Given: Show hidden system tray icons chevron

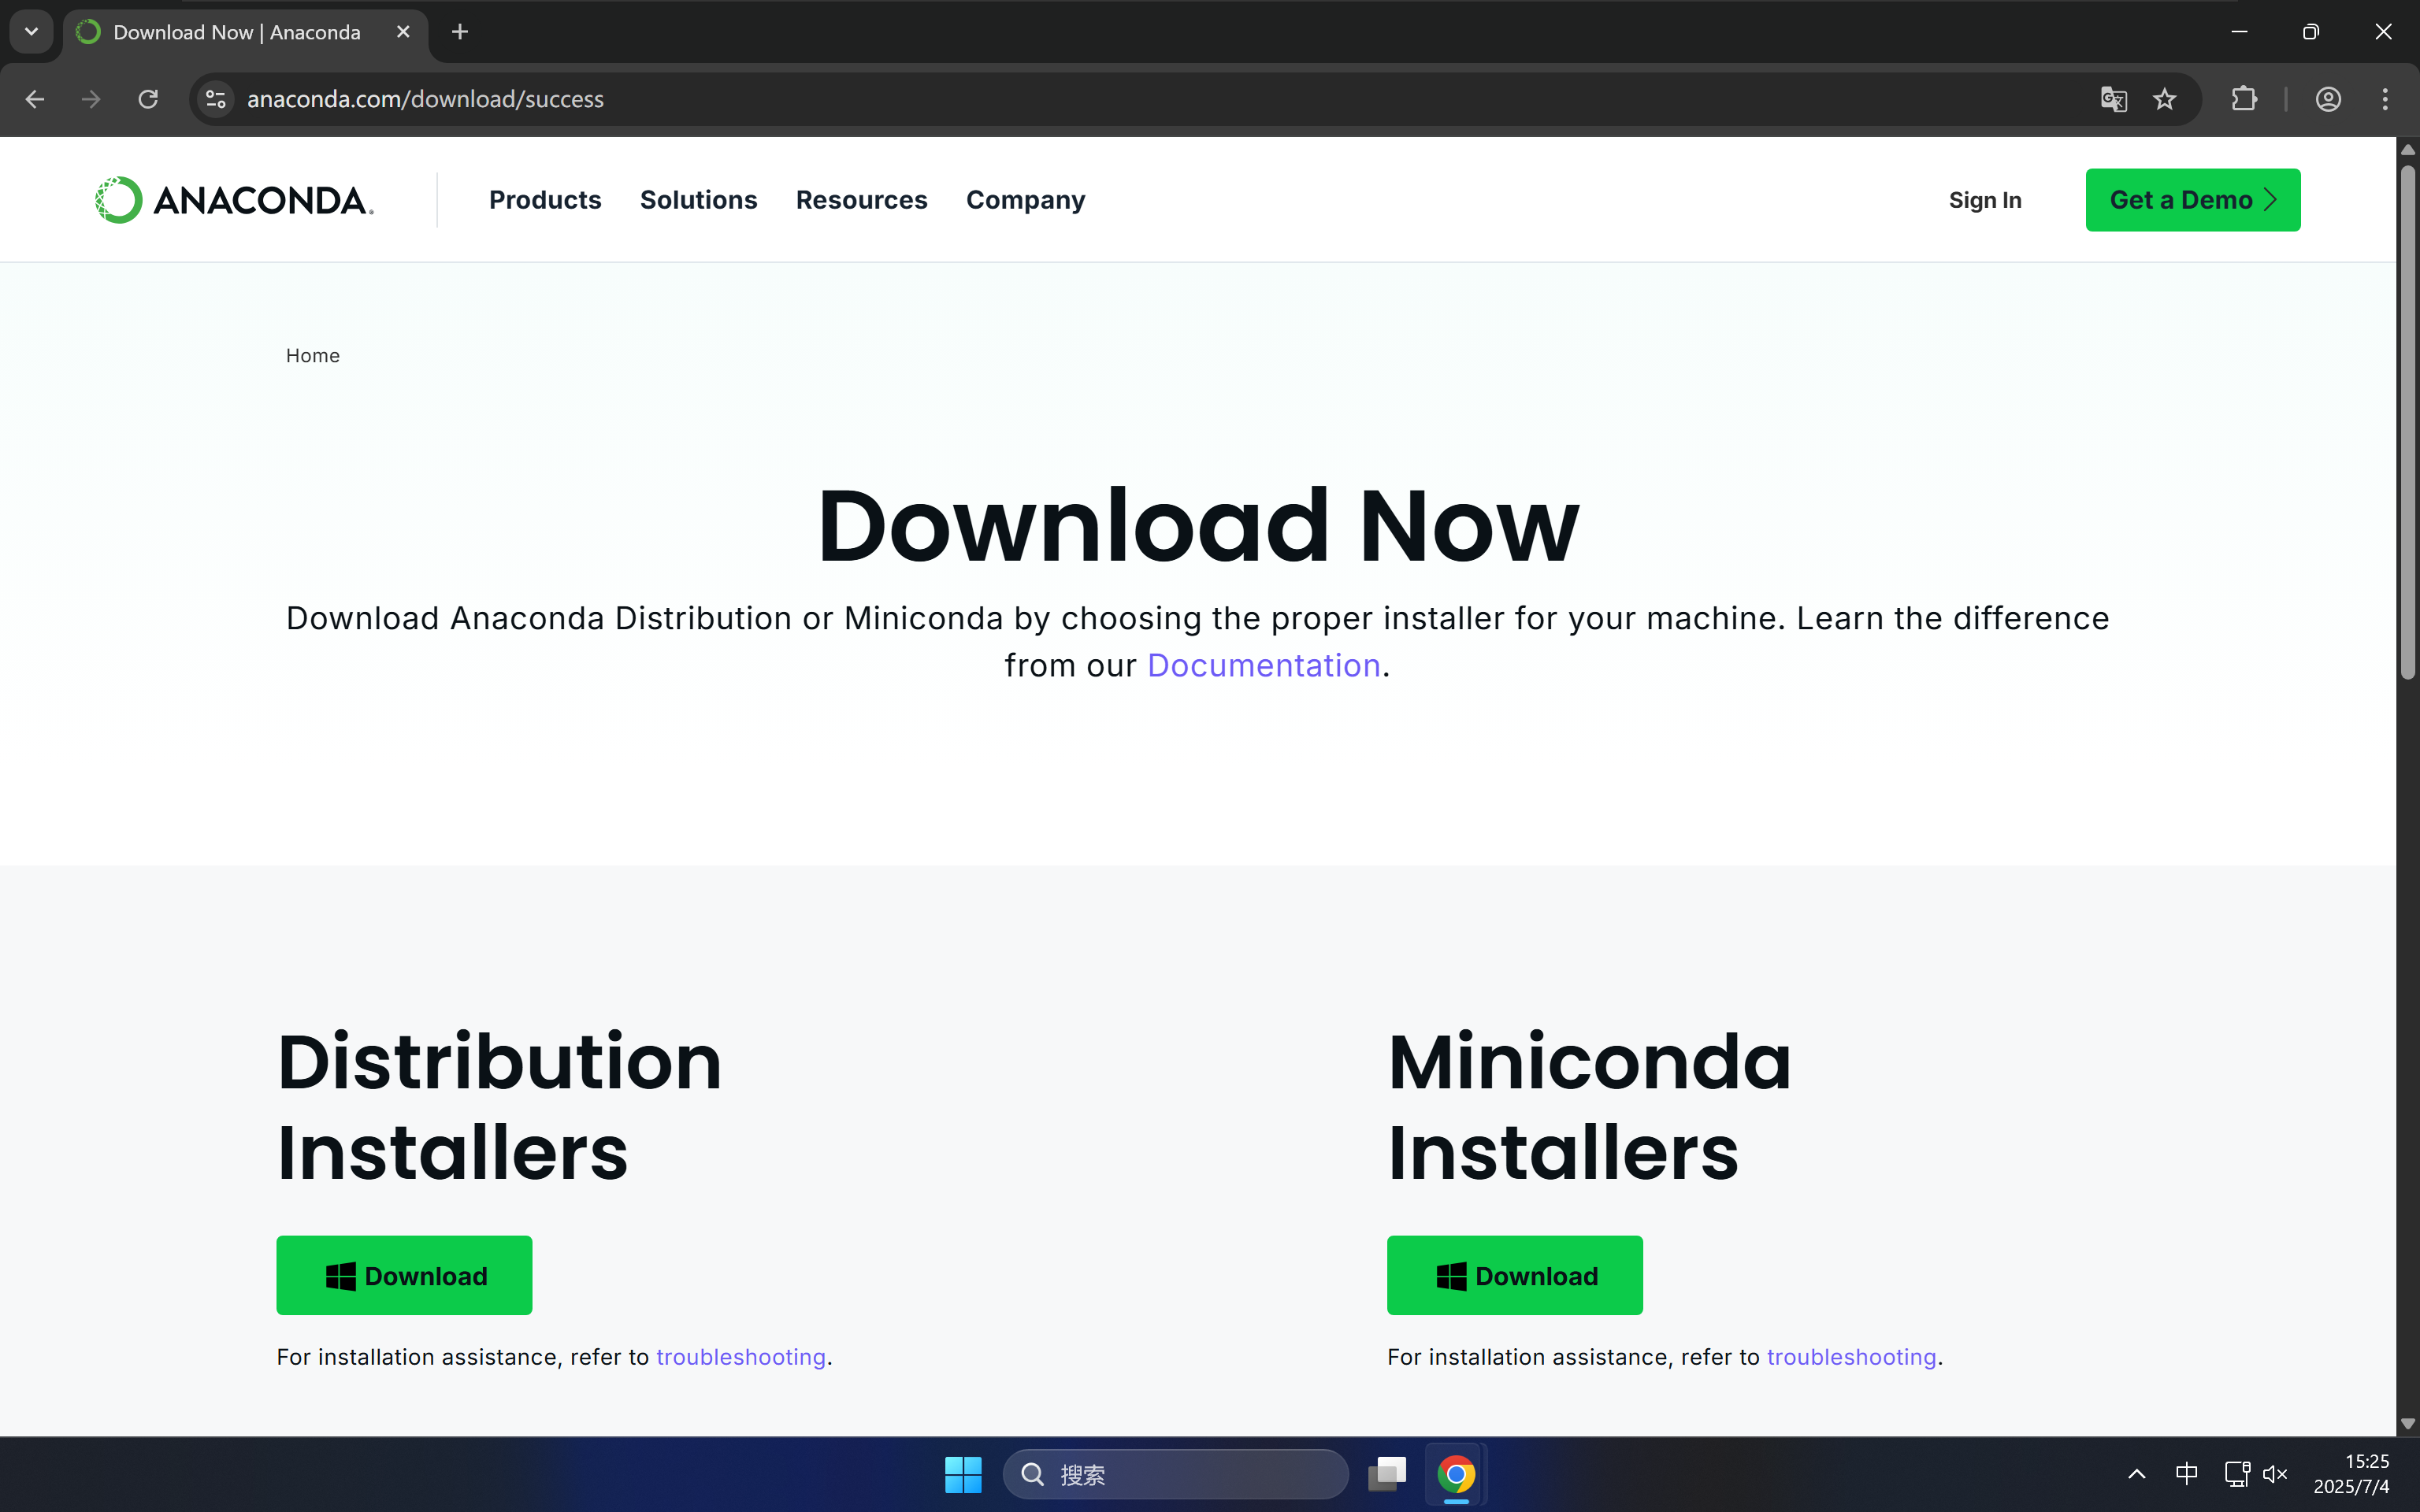Looking at the screenshot, I should tap(2137, 1474).
